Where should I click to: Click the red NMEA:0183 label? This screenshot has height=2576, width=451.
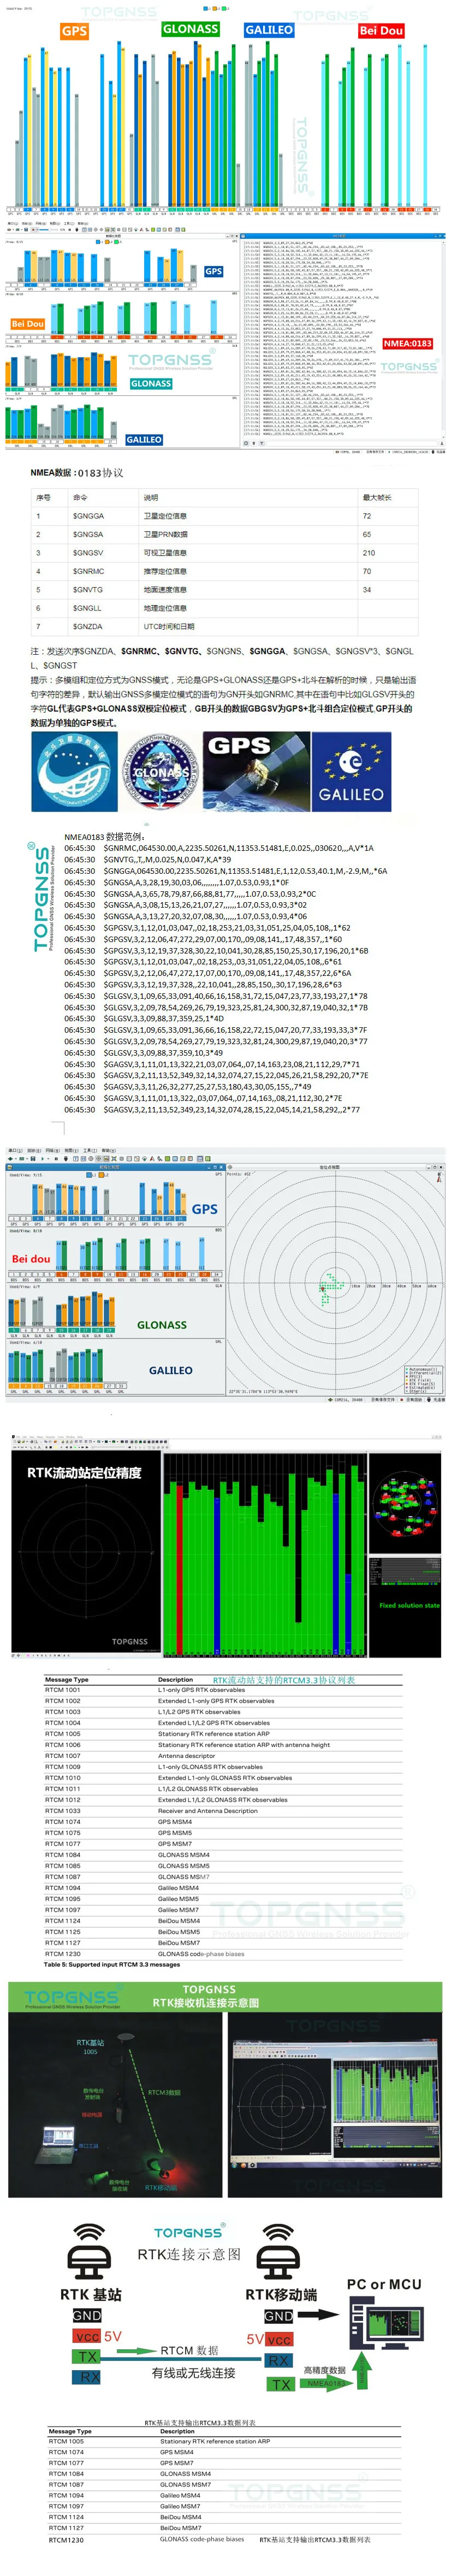point(408,343)
